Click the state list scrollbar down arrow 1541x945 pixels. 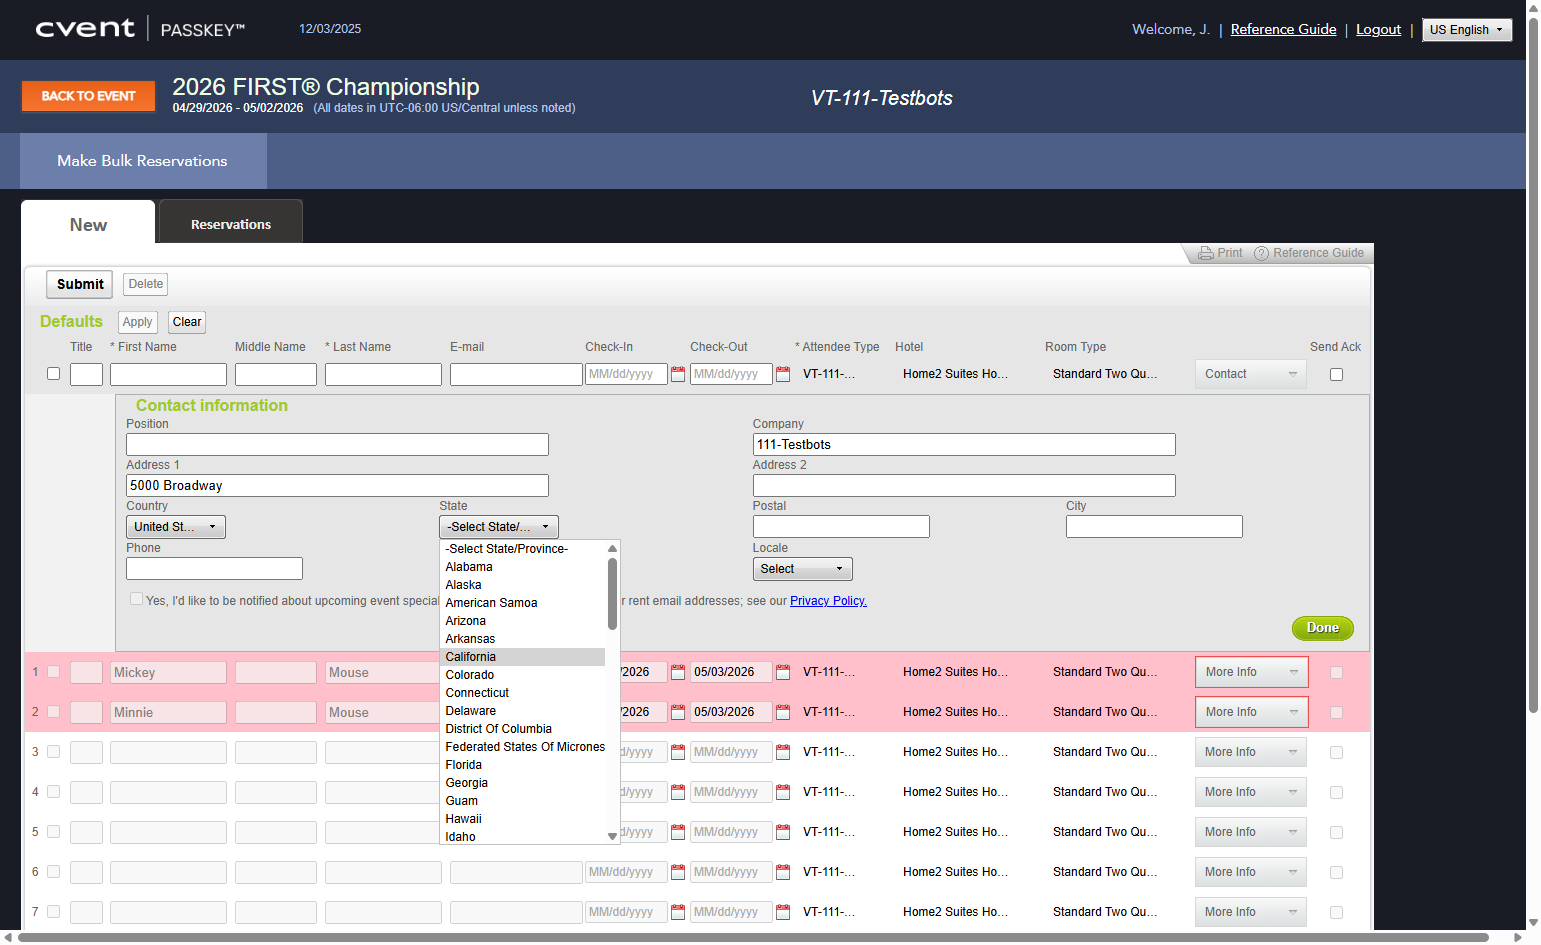[613, 837]
